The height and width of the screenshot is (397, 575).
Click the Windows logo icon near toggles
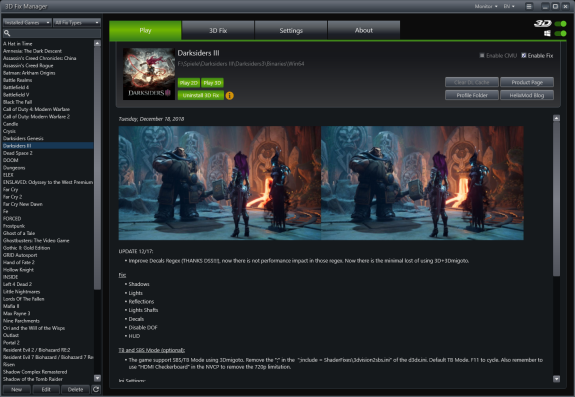[547, 33]
